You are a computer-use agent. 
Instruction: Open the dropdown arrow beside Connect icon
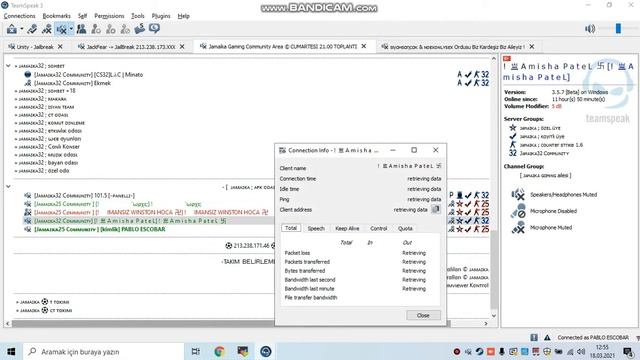[x=22, y=29]
